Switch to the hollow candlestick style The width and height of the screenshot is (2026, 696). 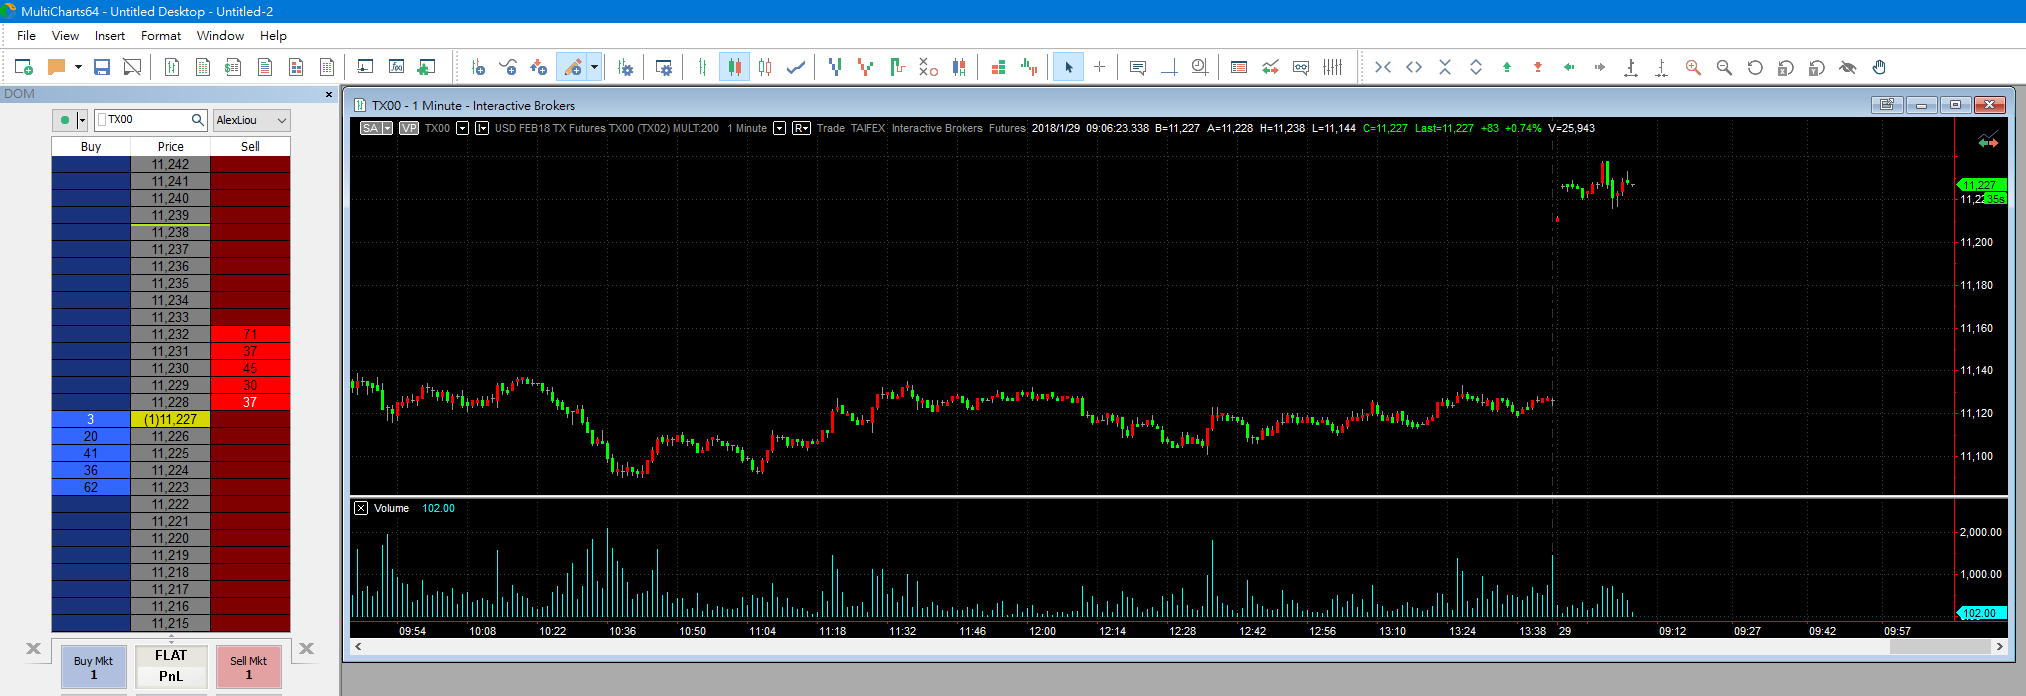[x=765, y=67]
